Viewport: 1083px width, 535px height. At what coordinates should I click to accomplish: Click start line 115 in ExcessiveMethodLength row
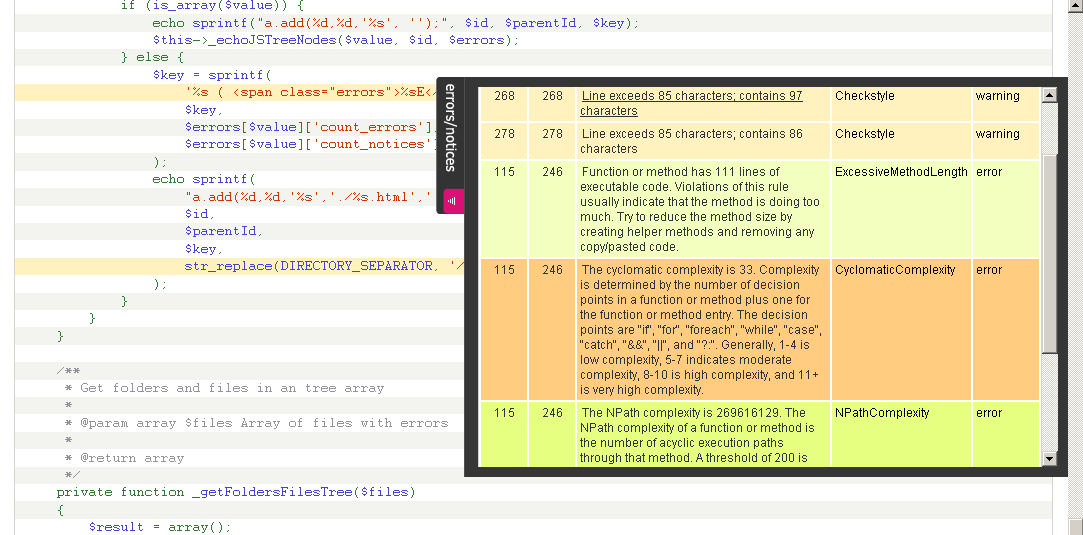(504, 172)
